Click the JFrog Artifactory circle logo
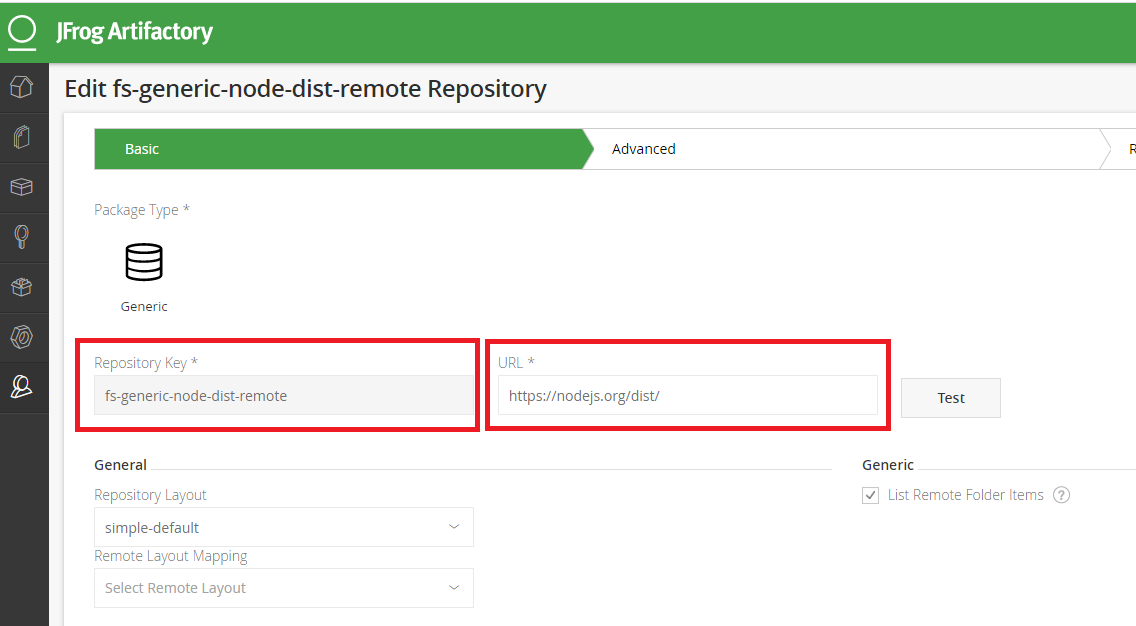The image size is (1136, 626). coord(22,31)
